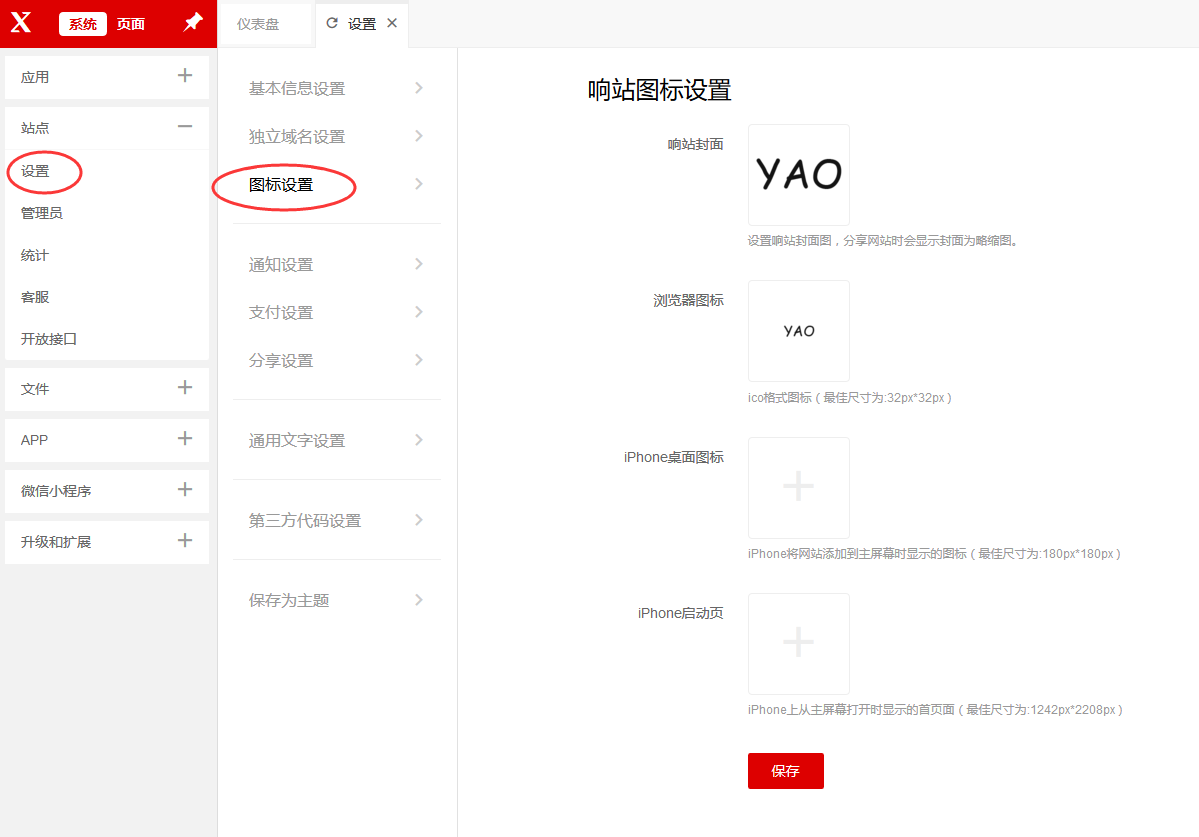Open 基本信息设置 chevron arrow
The width and height of the screenshot is (1199, 837).
[418, 88]
